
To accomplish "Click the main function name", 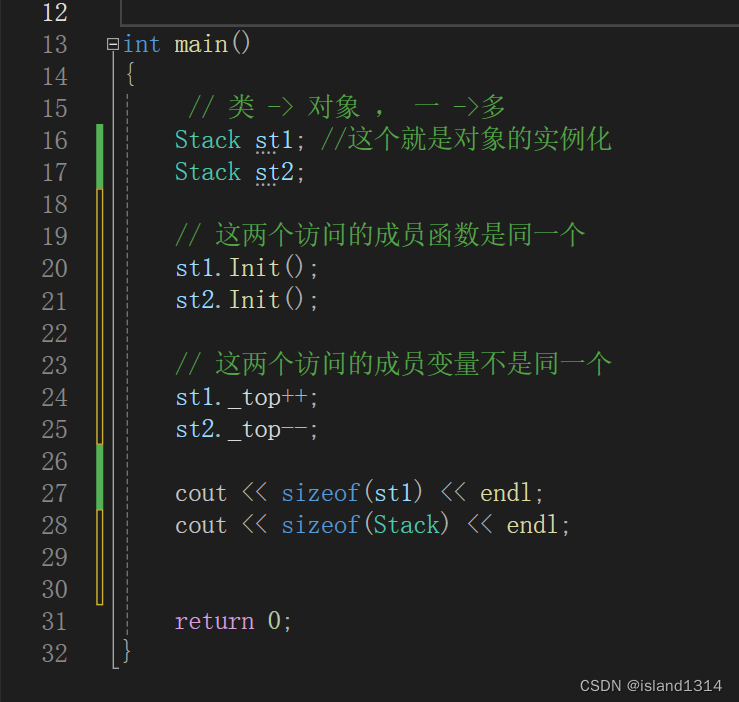I will click(201, 45).
